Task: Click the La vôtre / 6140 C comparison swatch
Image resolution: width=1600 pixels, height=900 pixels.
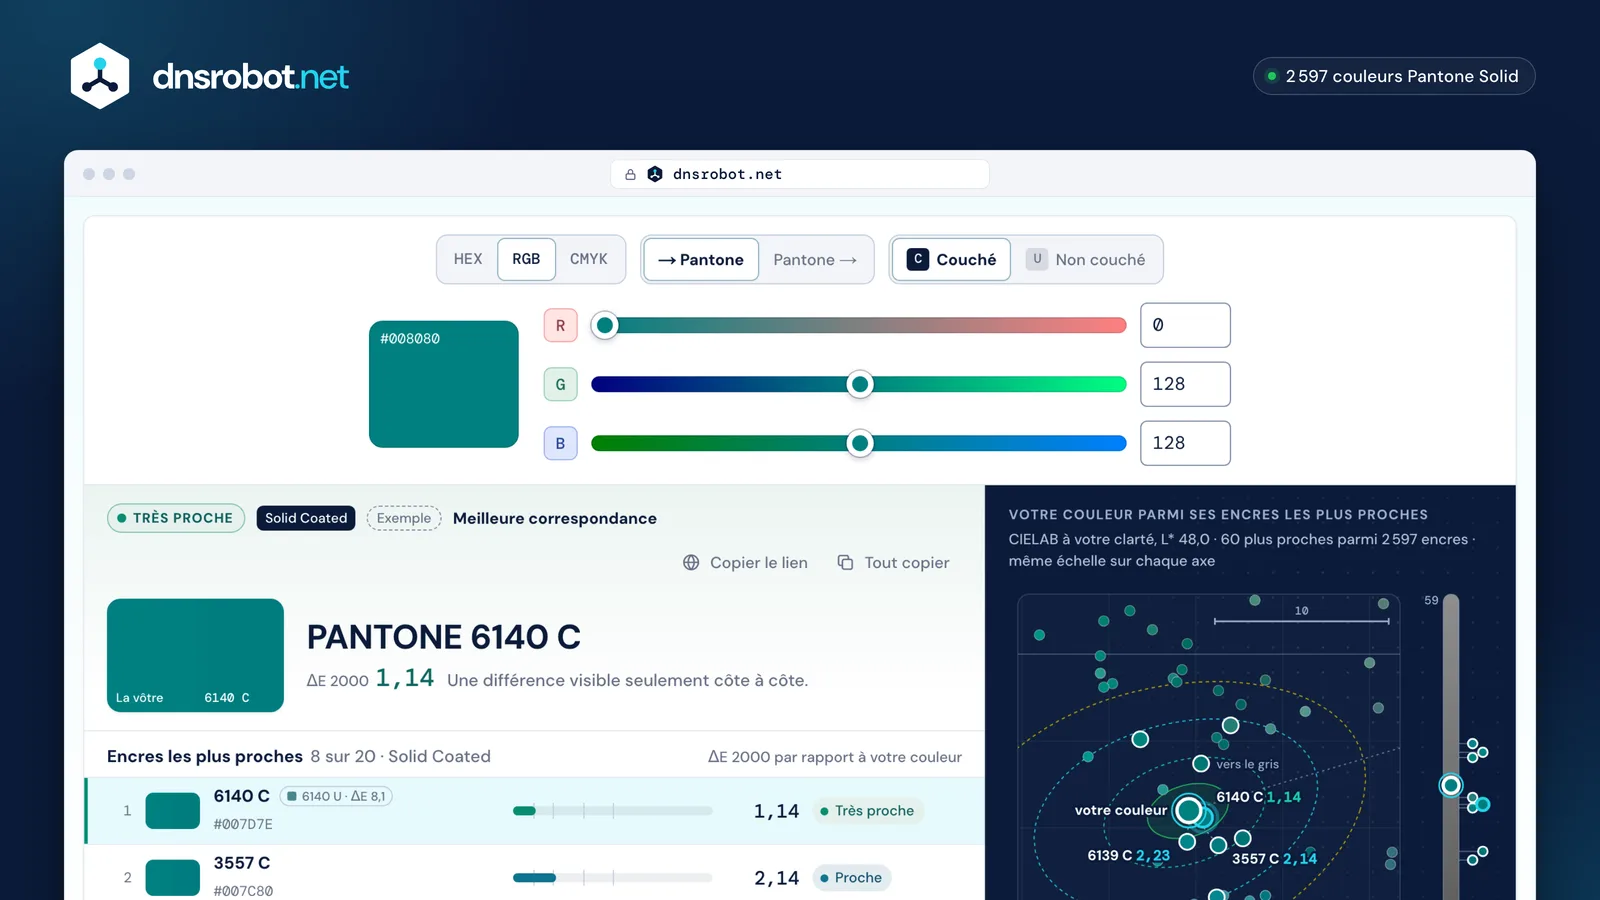Action: (x=195, y=655)
